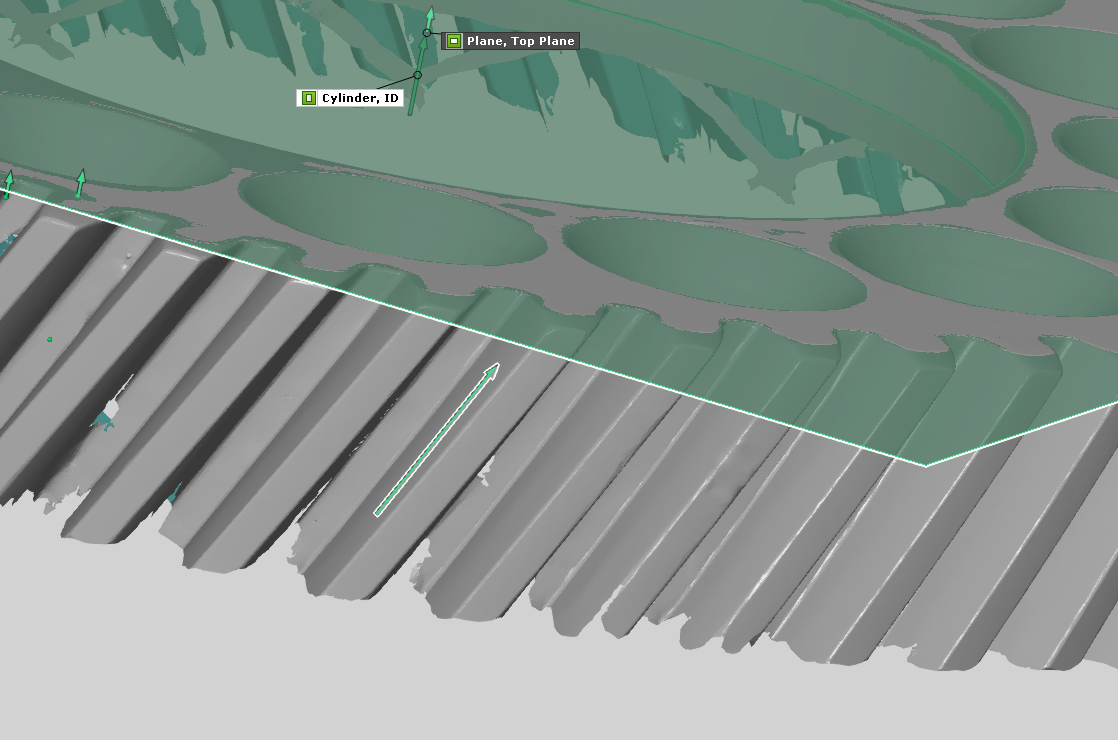The width and height of the screenshot is (1118, 740).
Task: Click the plane icon in Top Plane label
Action: pos(453,41)
